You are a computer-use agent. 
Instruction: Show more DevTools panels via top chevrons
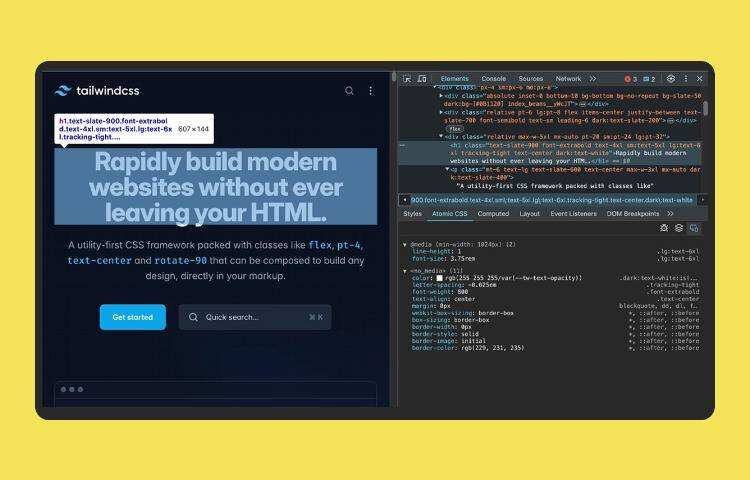(x=593, y=78)
